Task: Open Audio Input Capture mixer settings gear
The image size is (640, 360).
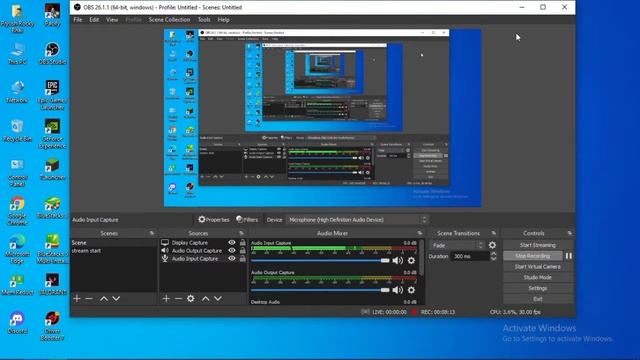Action: tap(411, 260)
